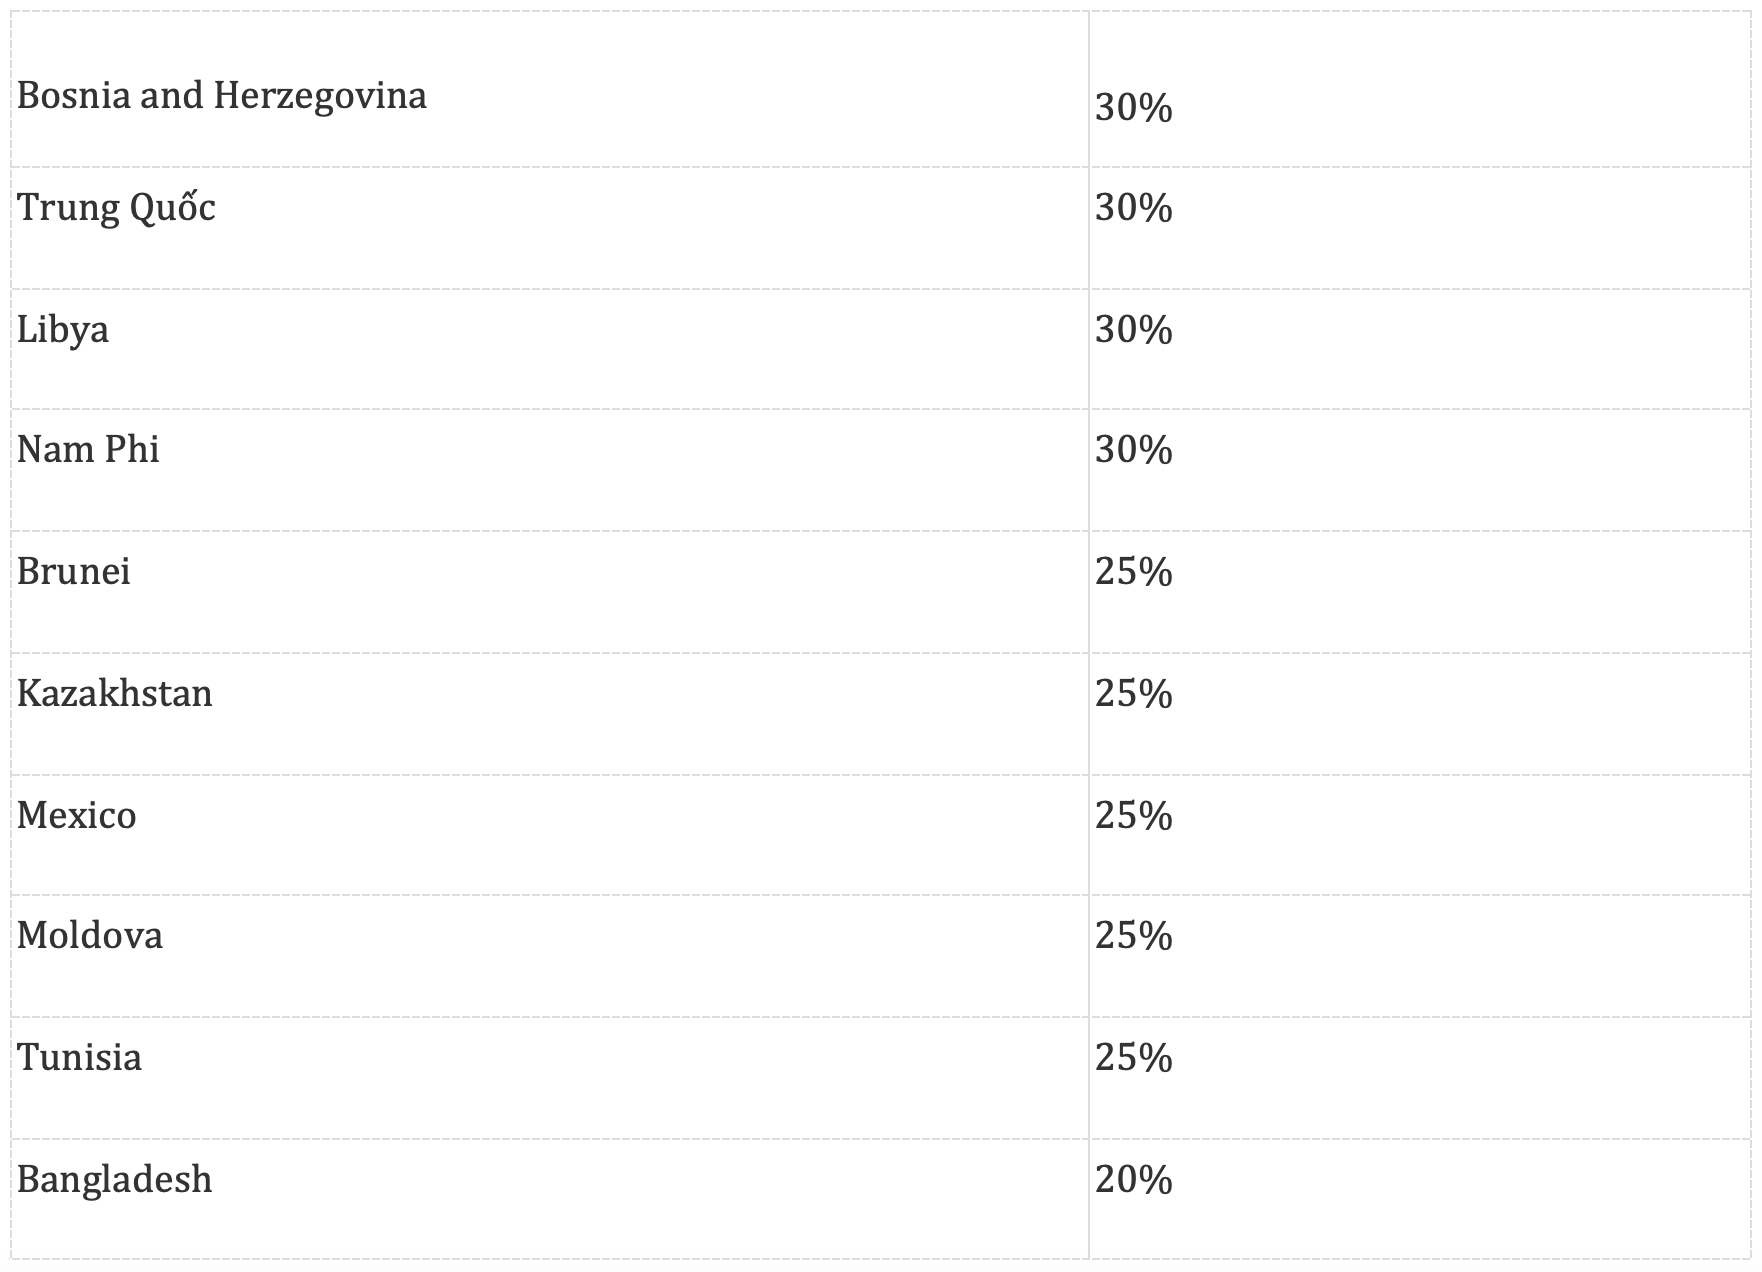Click the 25% value for Tunisia
This screenshot has height=1272, width=1762.
pyautogui.click(x=1133, y=1058)
